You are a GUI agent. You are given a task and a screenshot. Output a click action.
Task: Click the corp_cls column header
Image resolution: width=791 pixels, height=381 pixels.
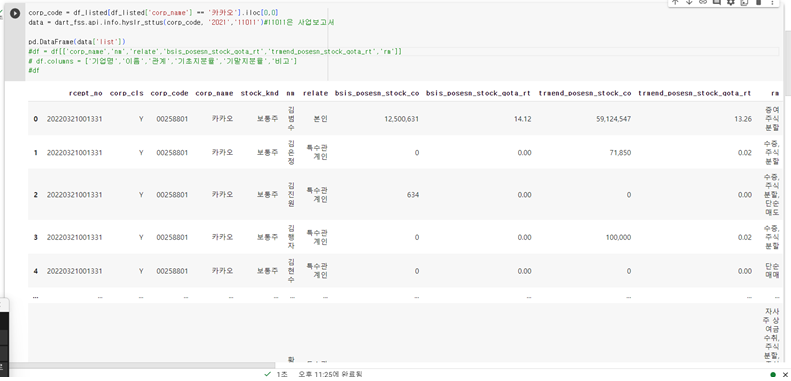(x=127, y=93)
